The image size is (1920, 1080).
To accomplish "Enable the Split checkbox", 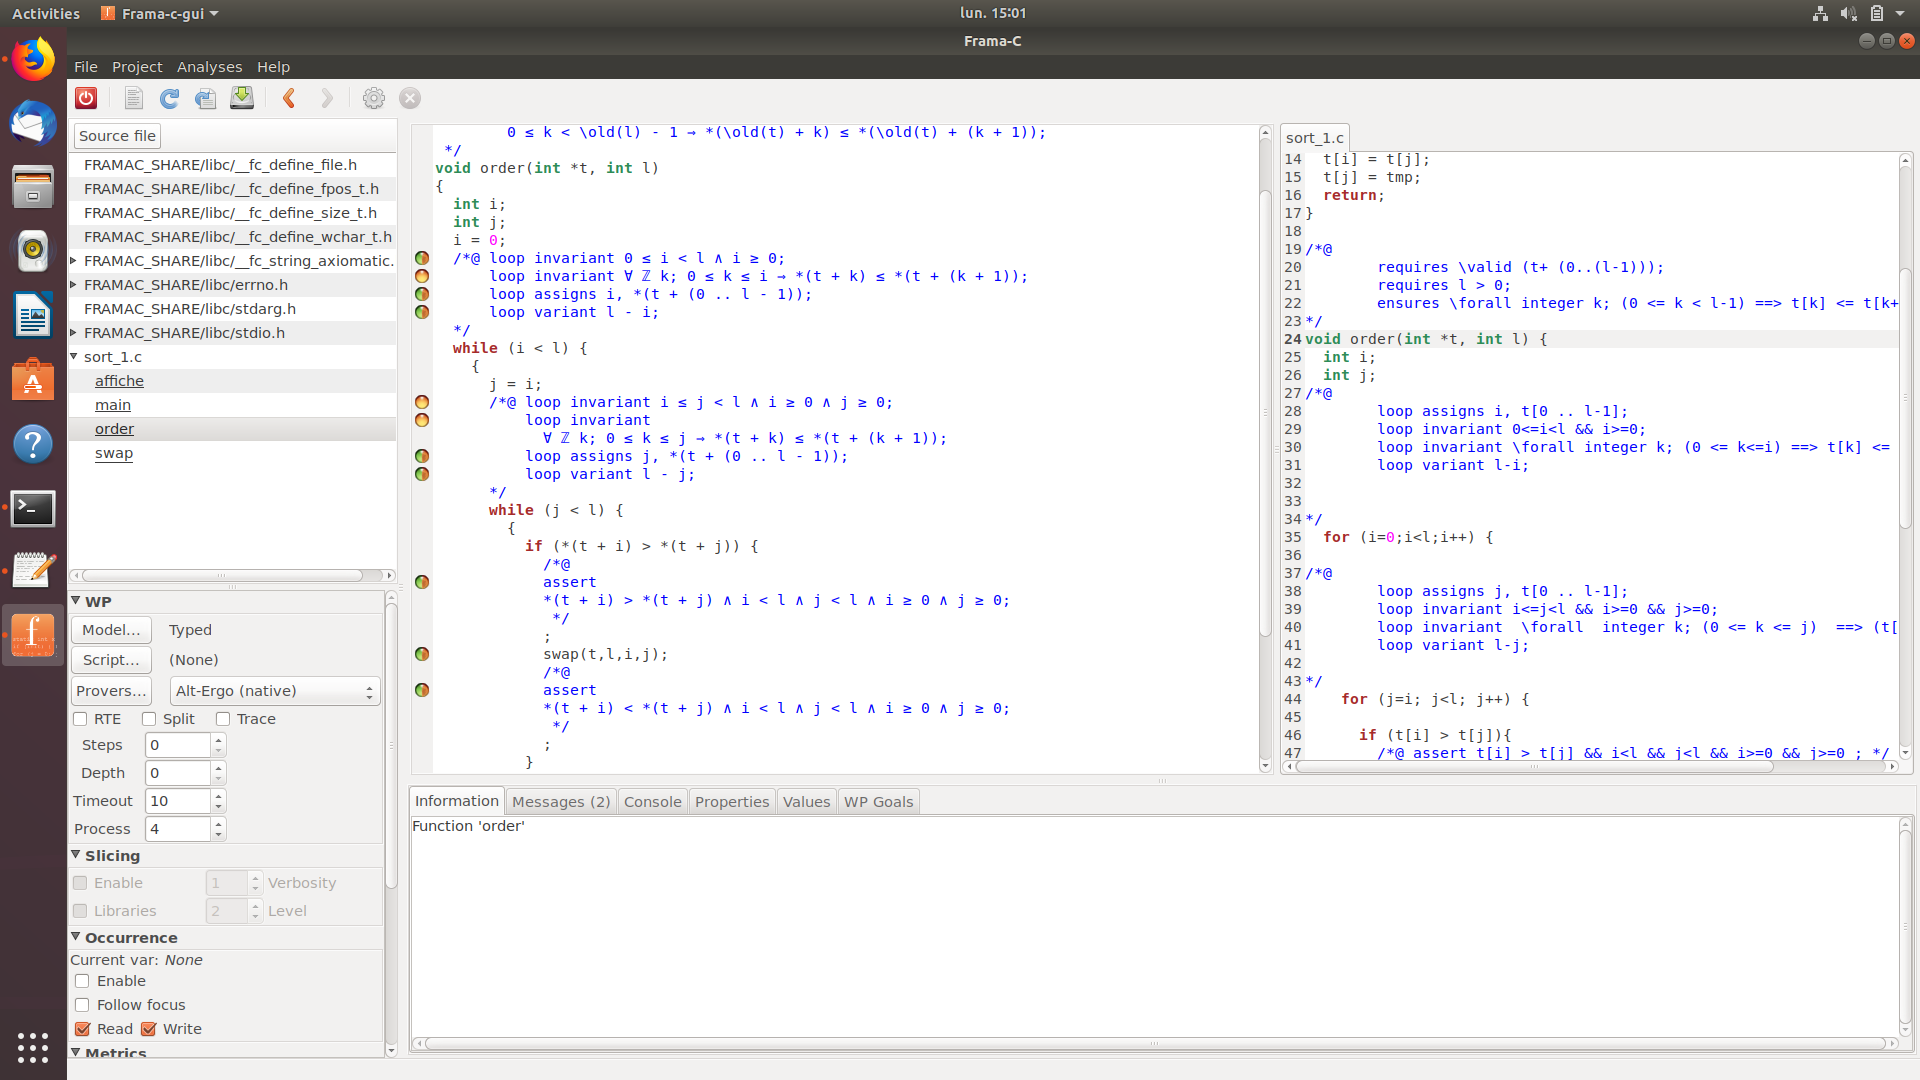I will [x=149, y=719].
